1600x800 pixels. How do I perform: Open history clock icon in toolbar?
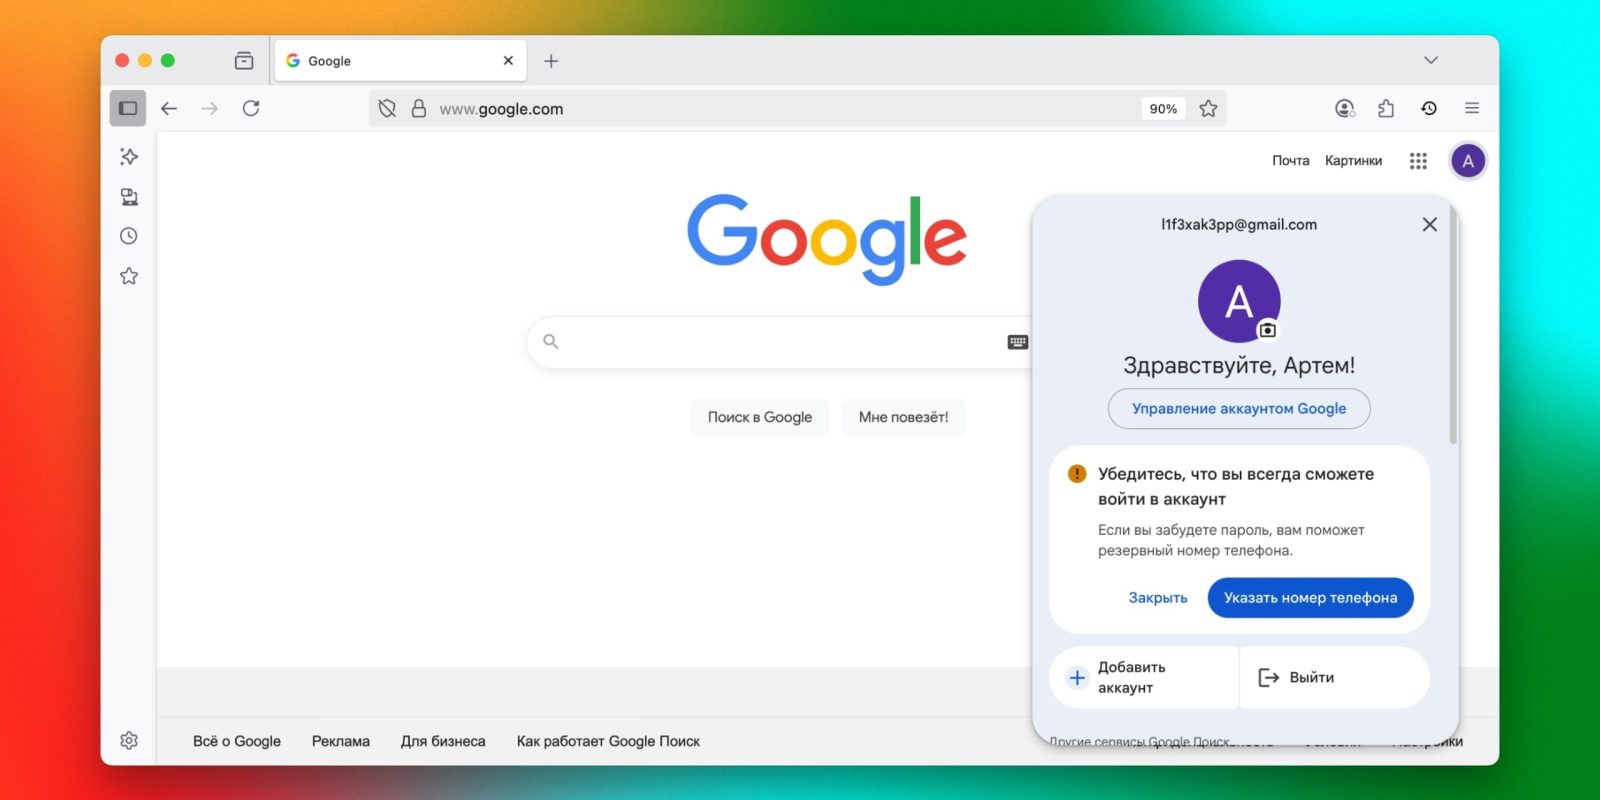point(1429,108)
